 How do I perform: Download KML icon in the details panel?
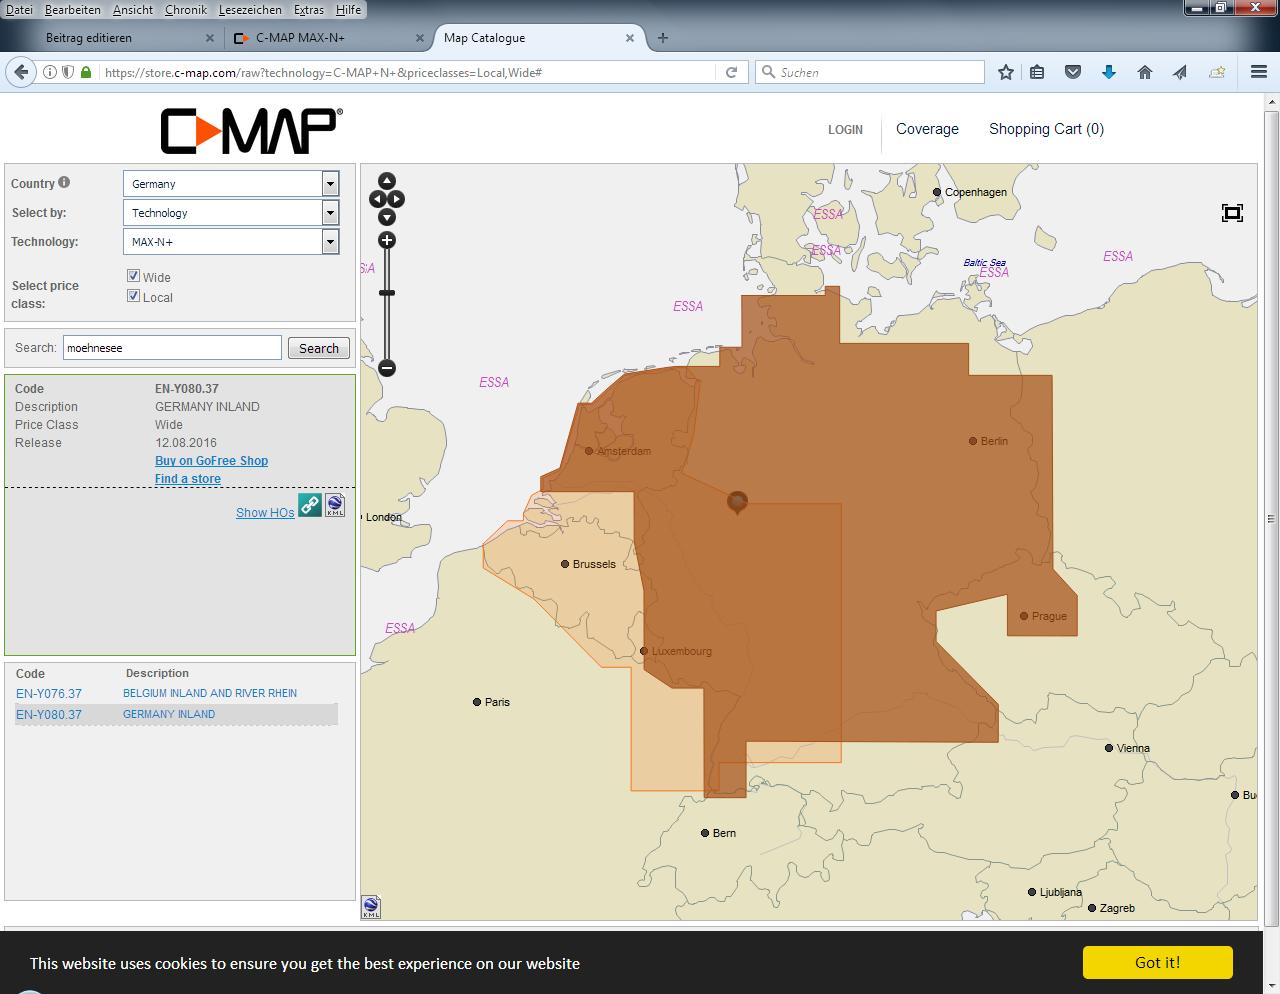[x=335, y=505]
